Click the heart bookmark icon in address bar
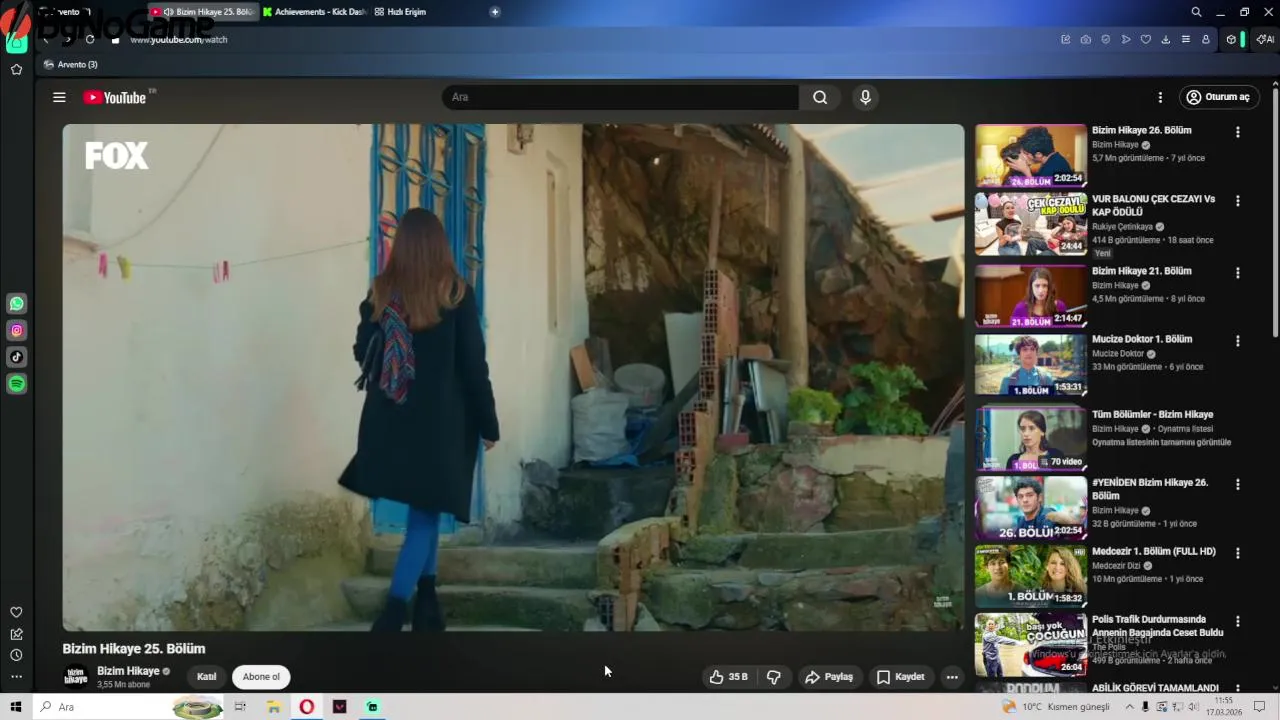Screen dimensions: 1280x720 pyautogui.click(x=1146, y=39)
